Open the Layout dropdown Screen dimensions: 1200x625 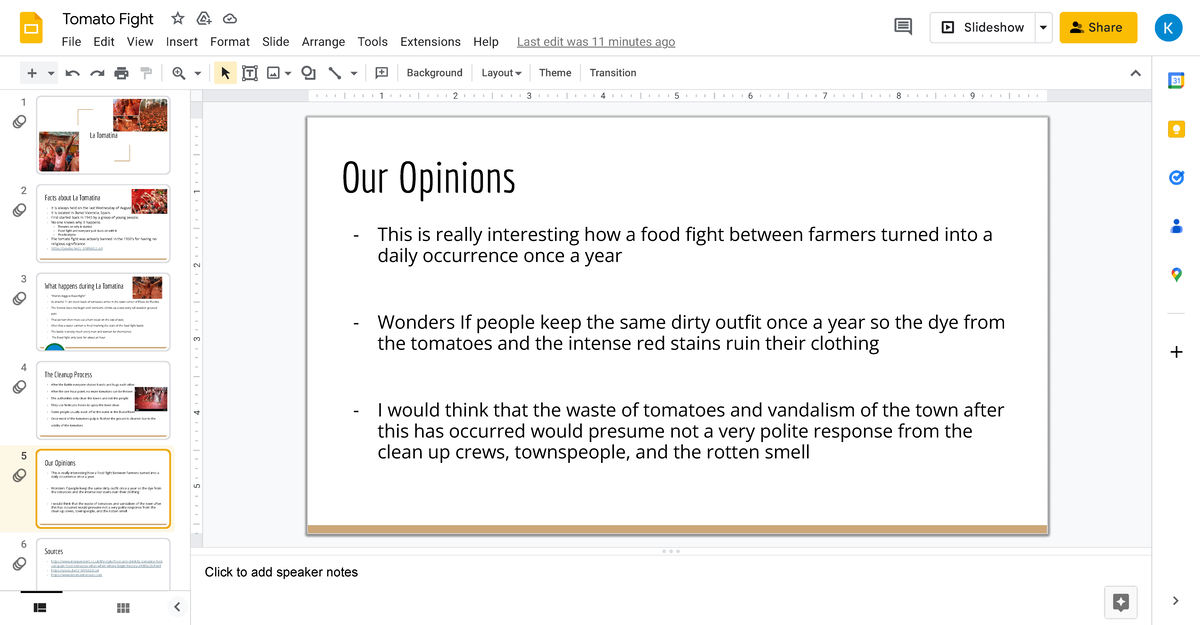pos(501,72)
